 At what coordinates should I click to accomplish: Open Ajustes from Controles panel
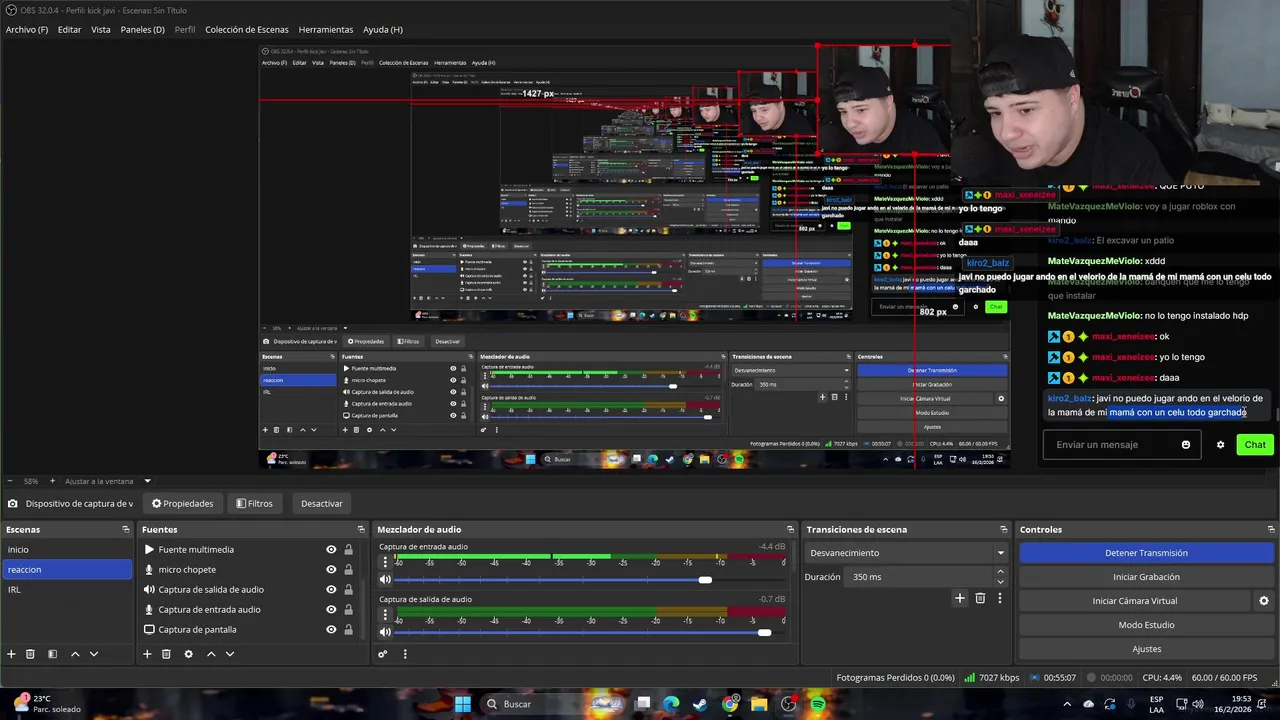[1146, 649]
